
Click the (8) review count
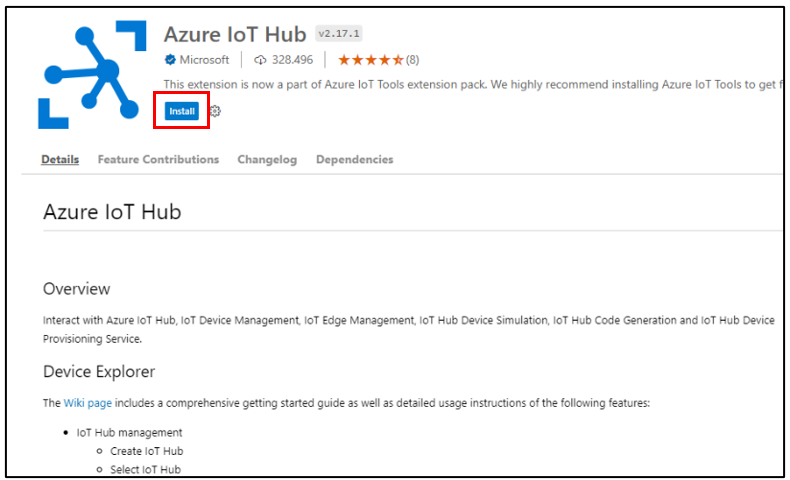pyautogui.click(x=413, y=60)
